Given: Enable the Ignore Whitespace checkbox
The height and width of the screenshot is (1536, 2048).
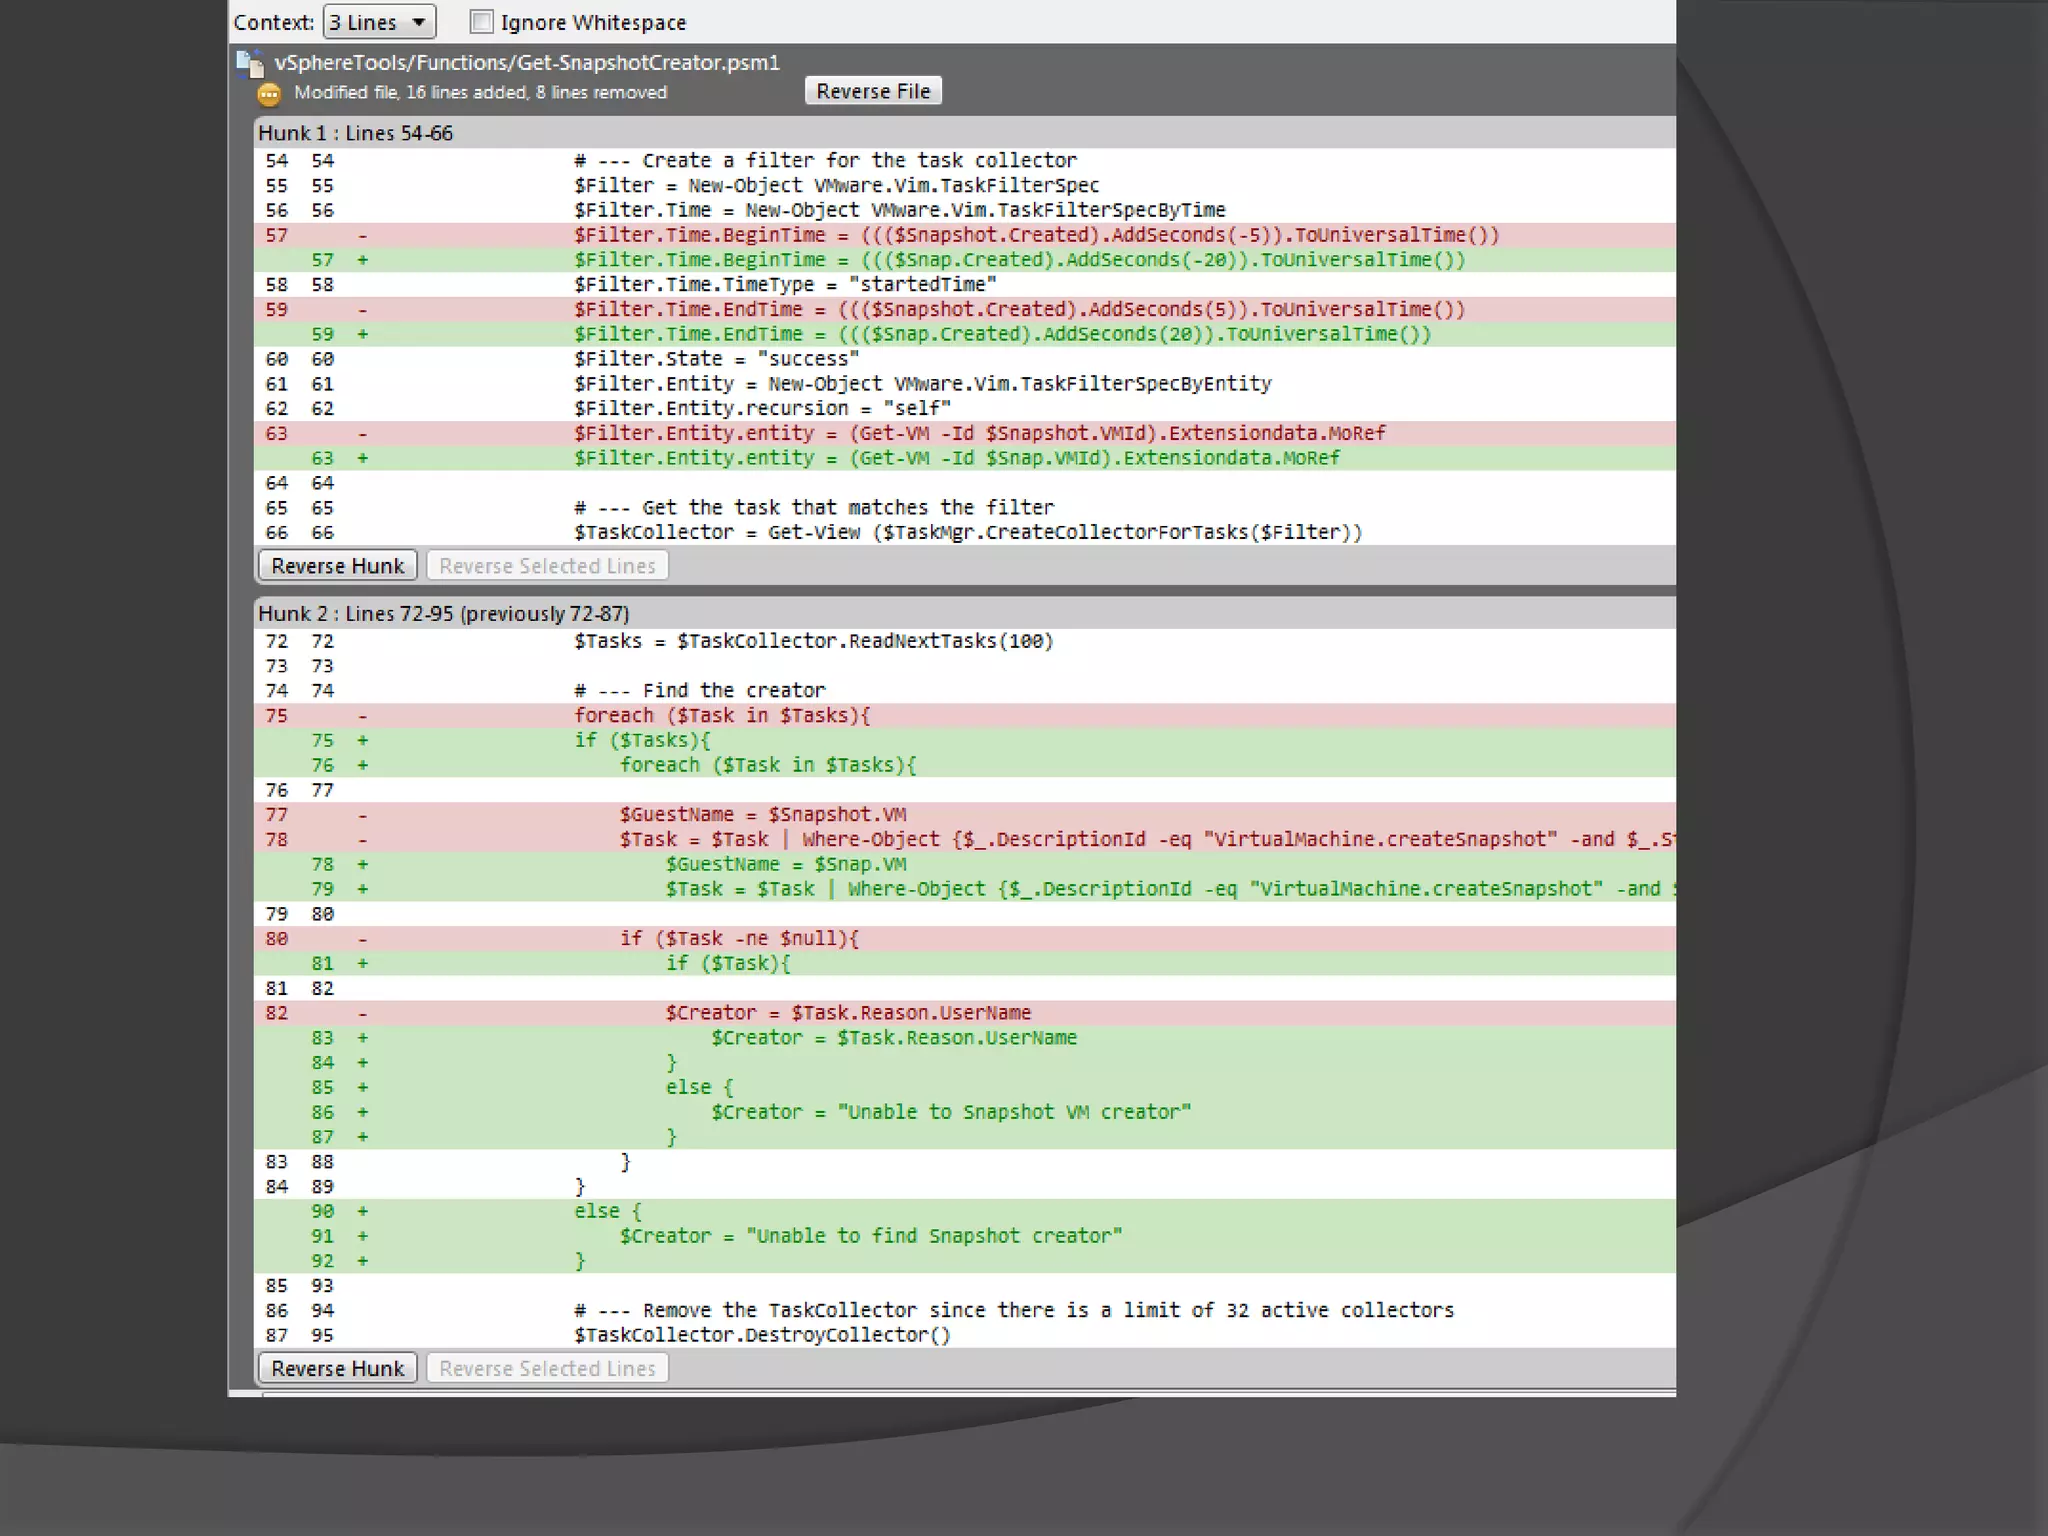Looking at the screenshot, I should [481, 22].
